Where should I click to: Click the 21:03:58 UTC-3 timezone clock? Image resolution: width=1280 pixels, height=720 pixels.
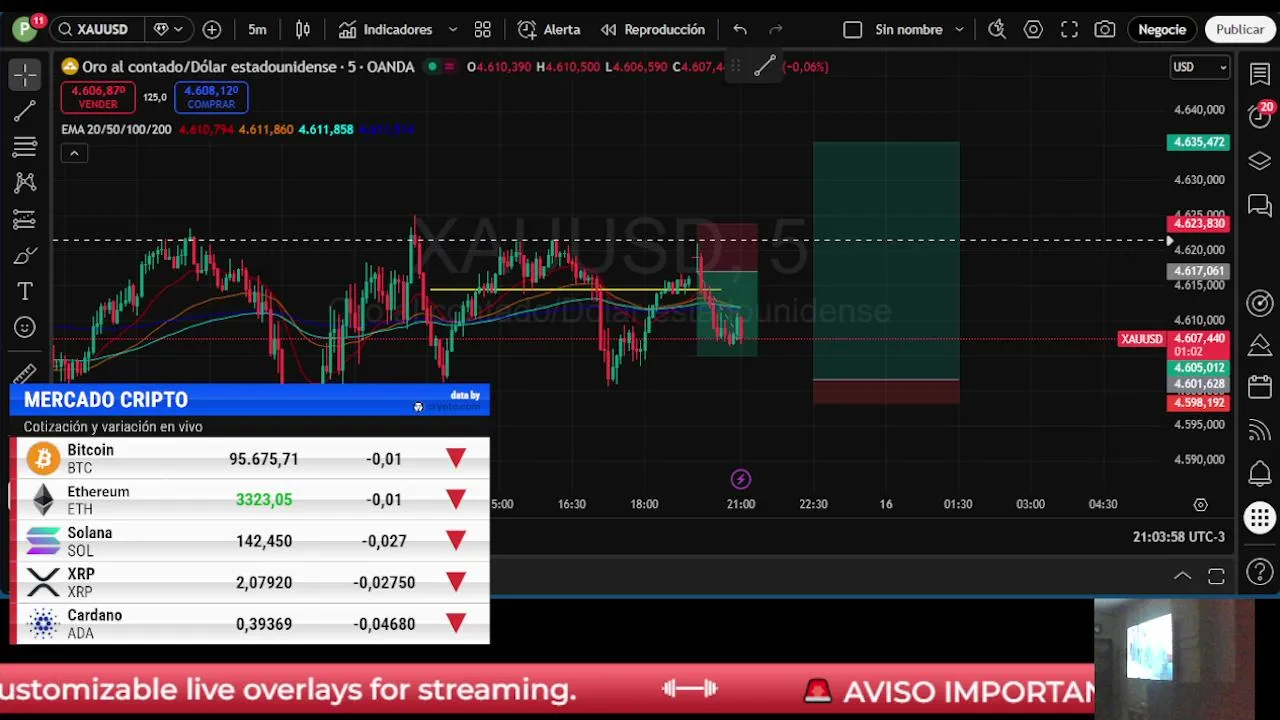click(1178, 537)
